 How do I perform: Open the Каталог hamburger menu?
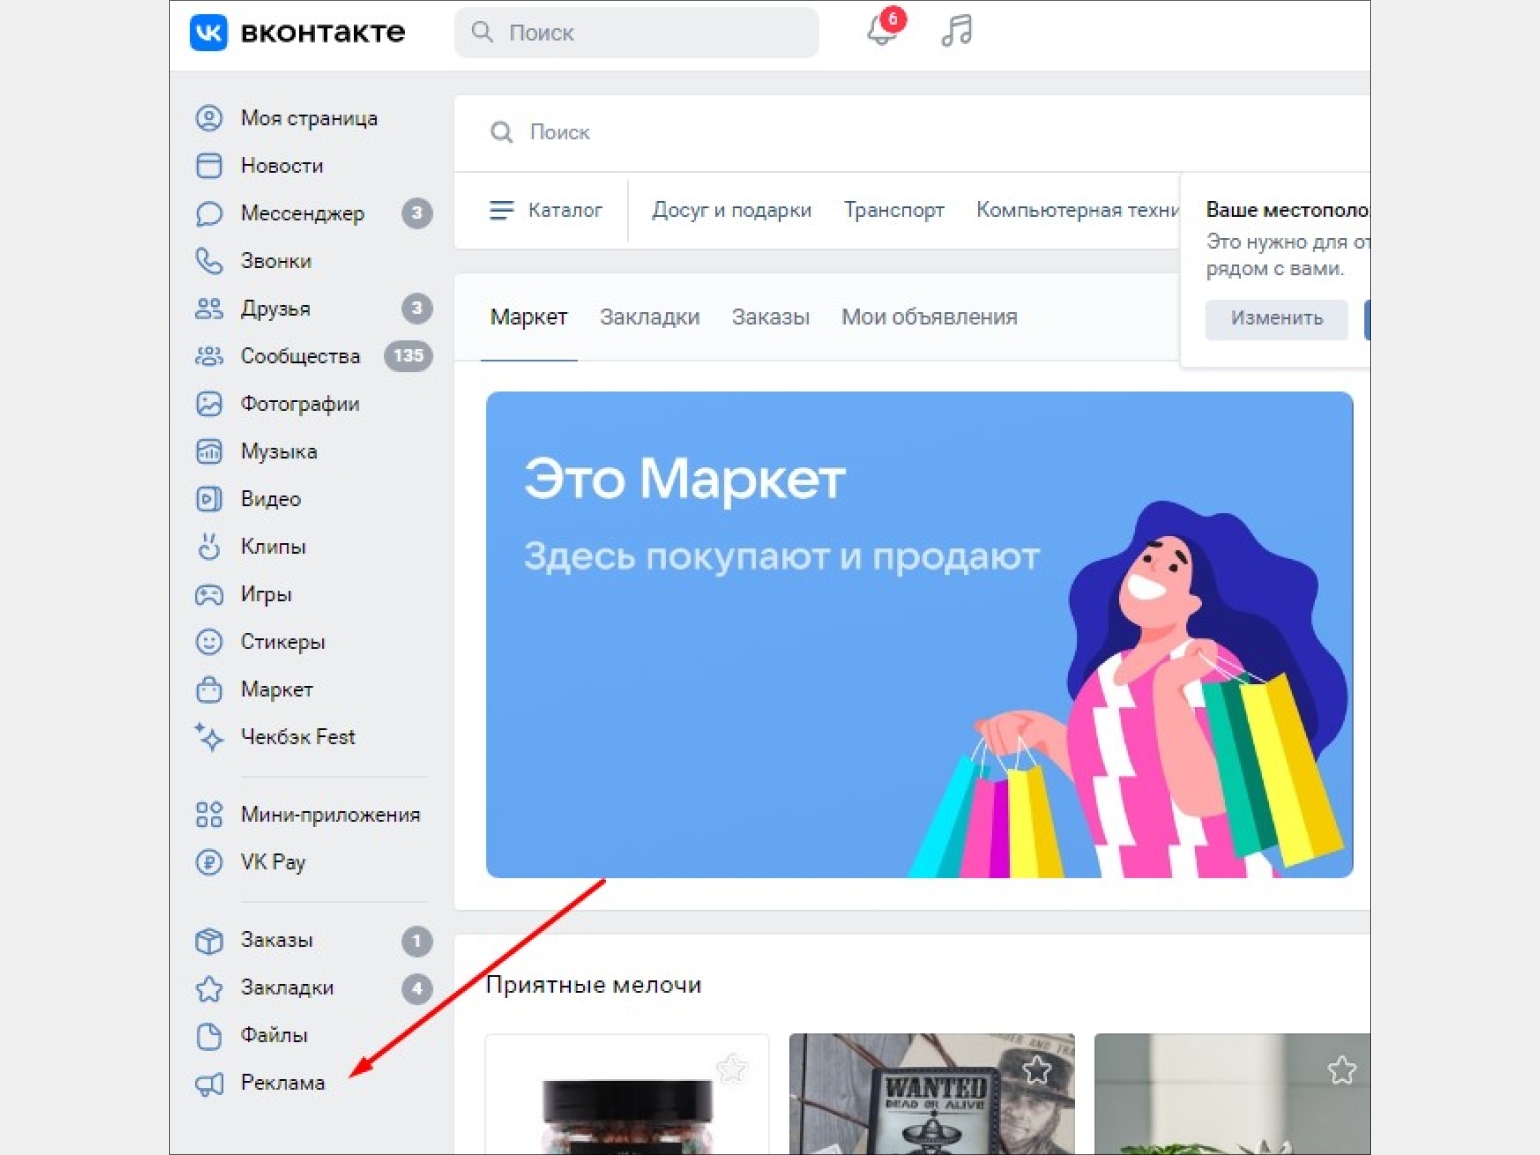click(546, 210)
